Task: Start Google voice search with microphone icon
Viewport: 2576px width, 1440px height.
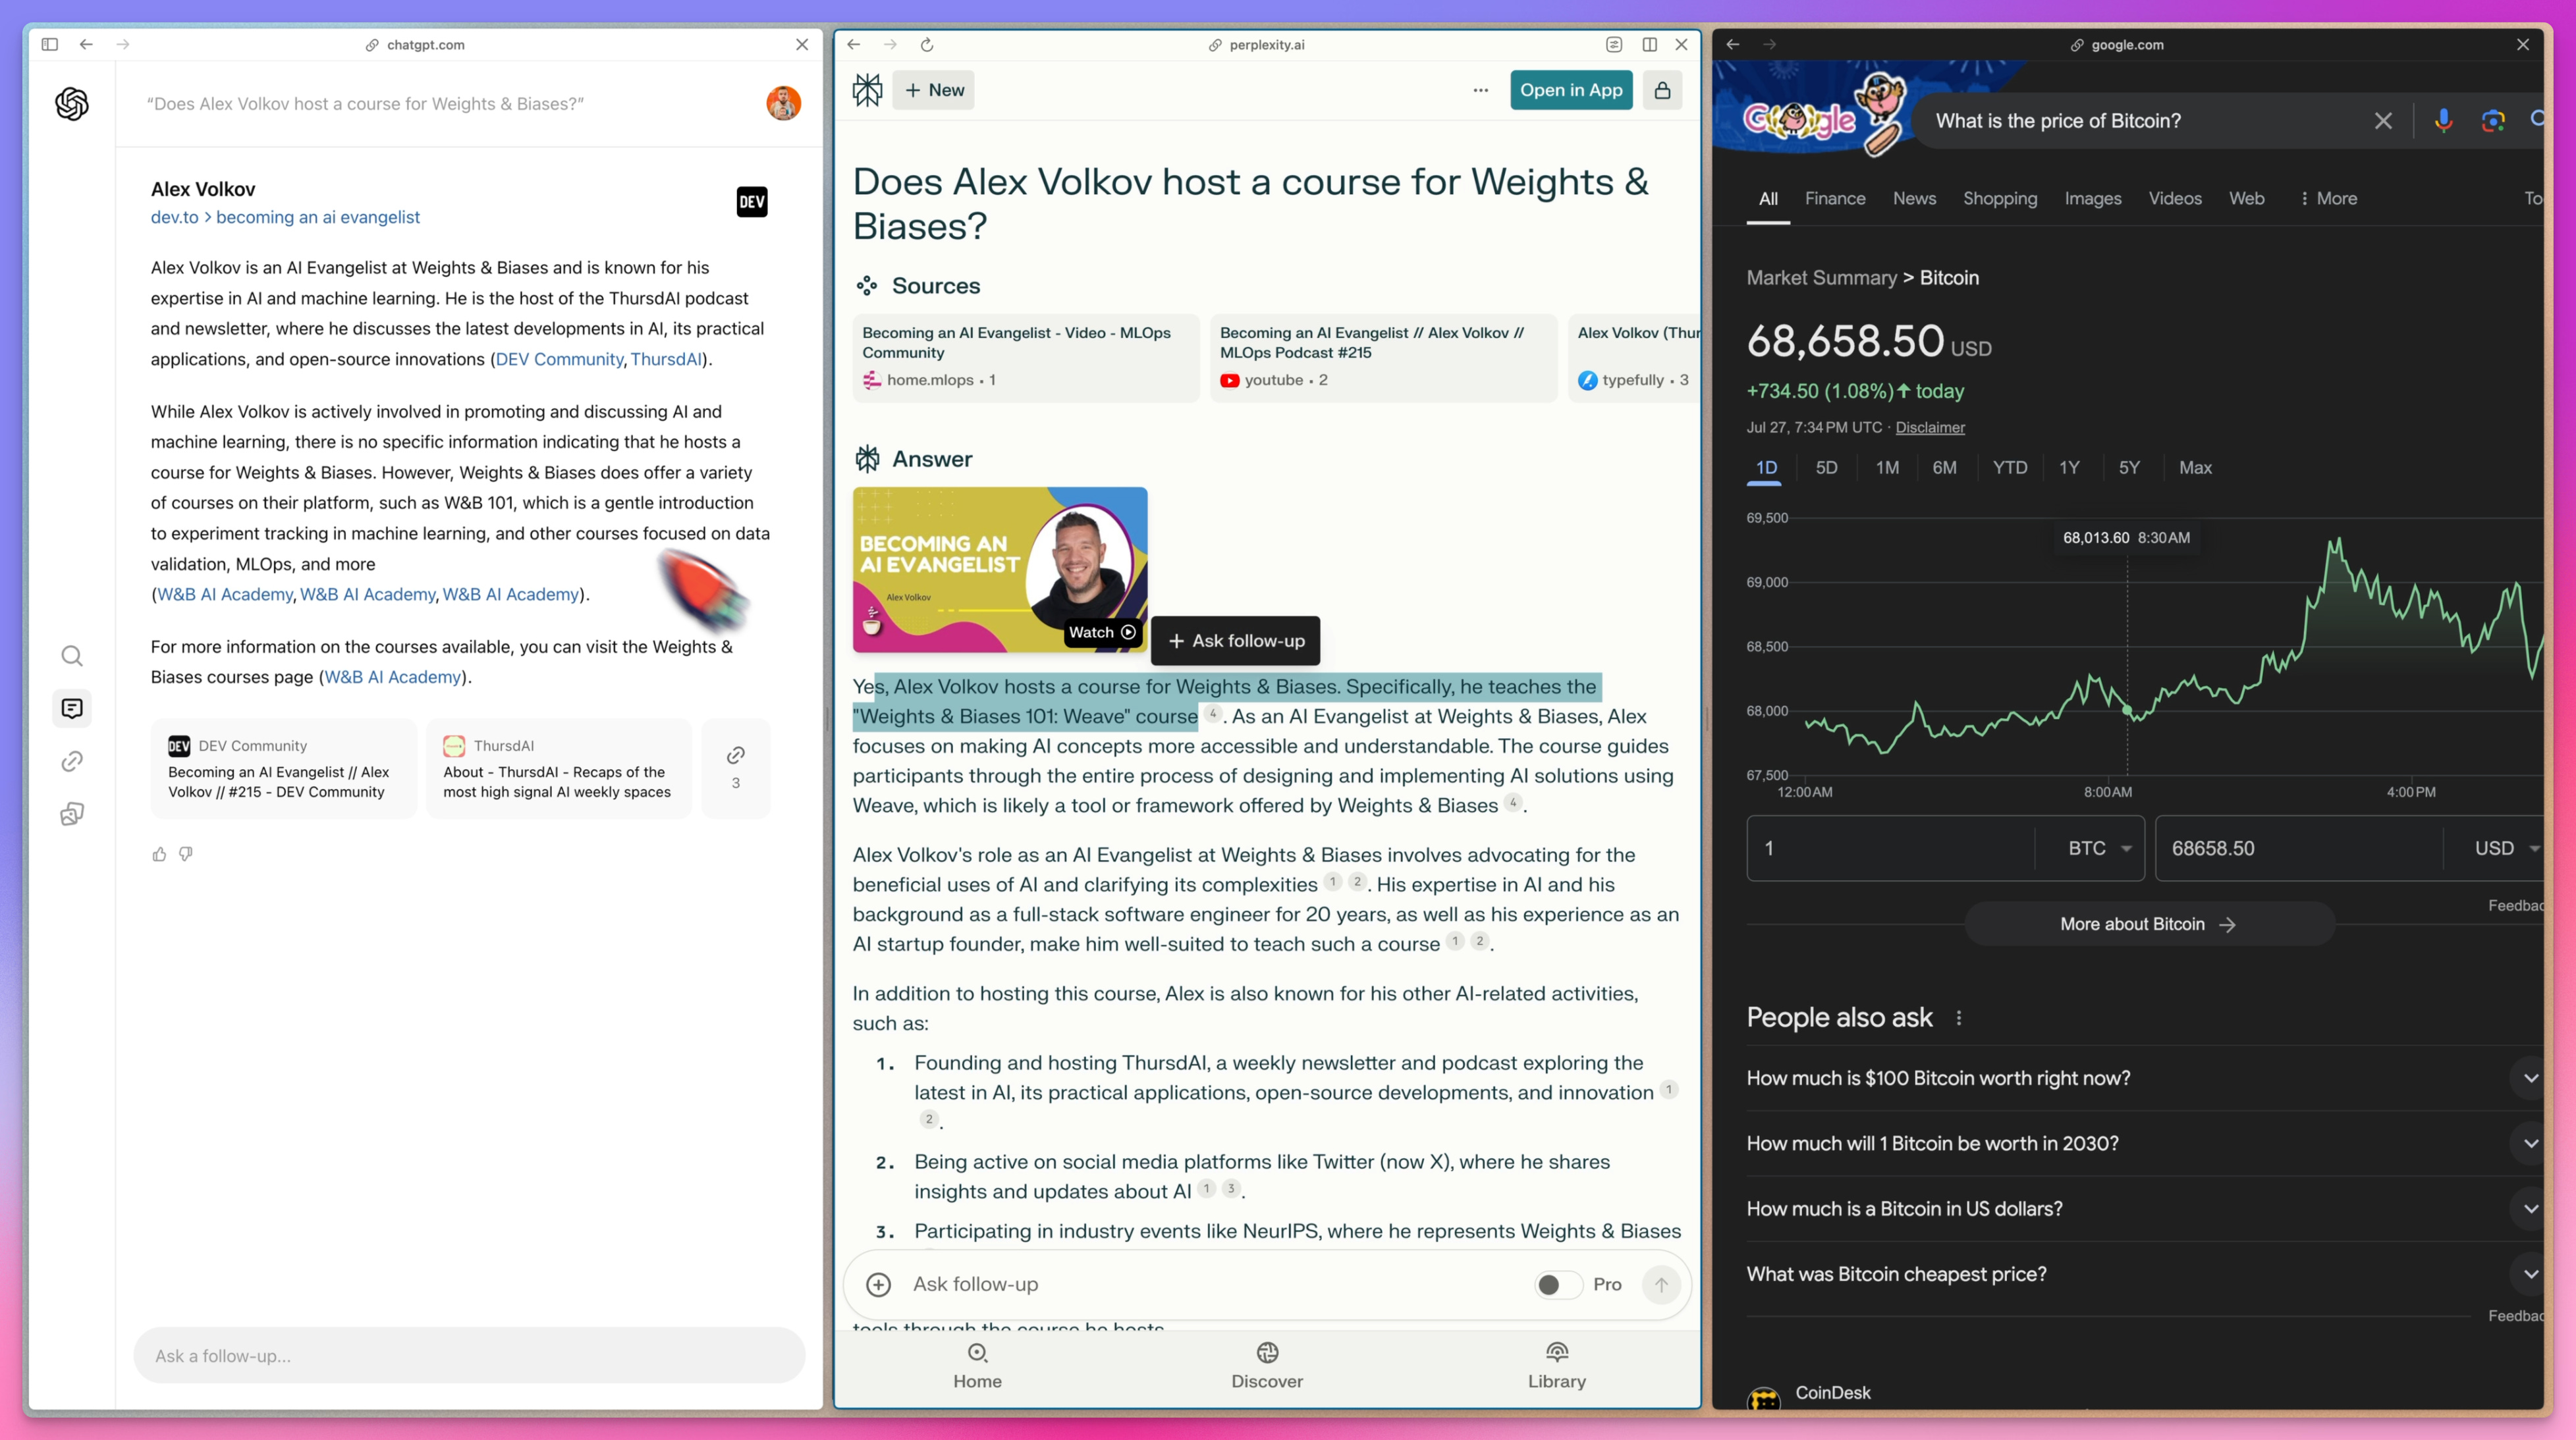Action: 2443,121
